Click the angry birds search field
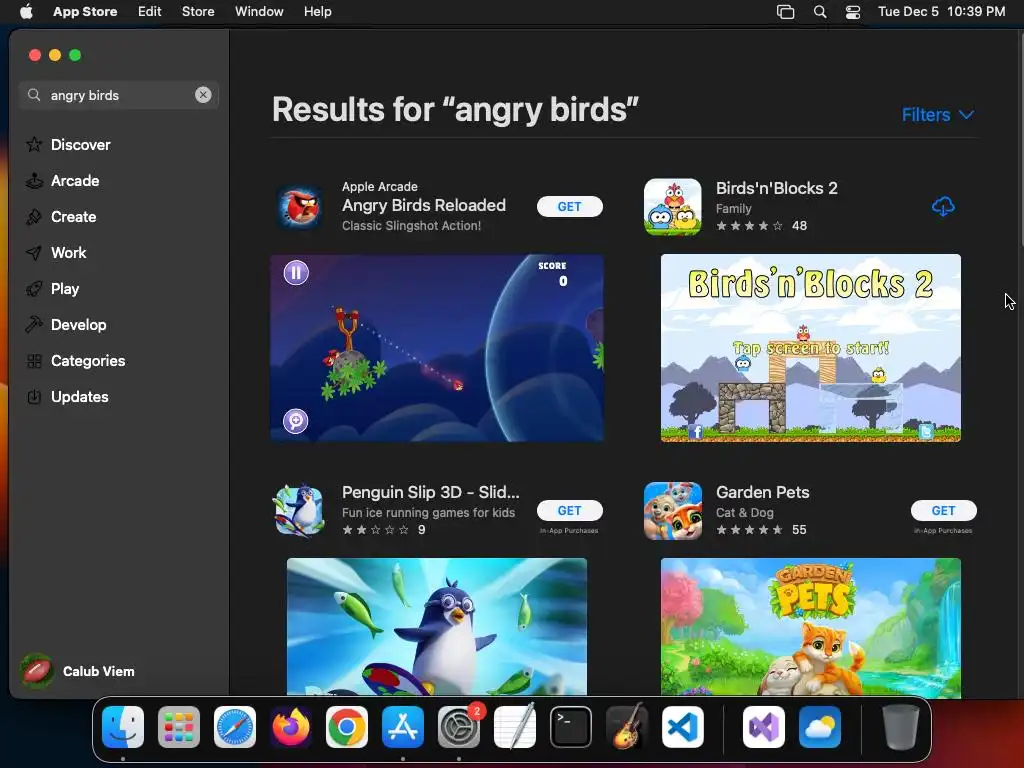Image resolution: width=1024 pixels, height=768 pixels. (x=119, y=95)
